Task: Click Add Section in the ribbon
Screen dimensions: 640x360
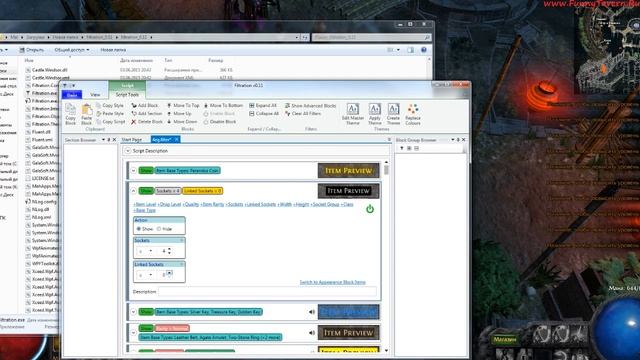Action: 147,113
